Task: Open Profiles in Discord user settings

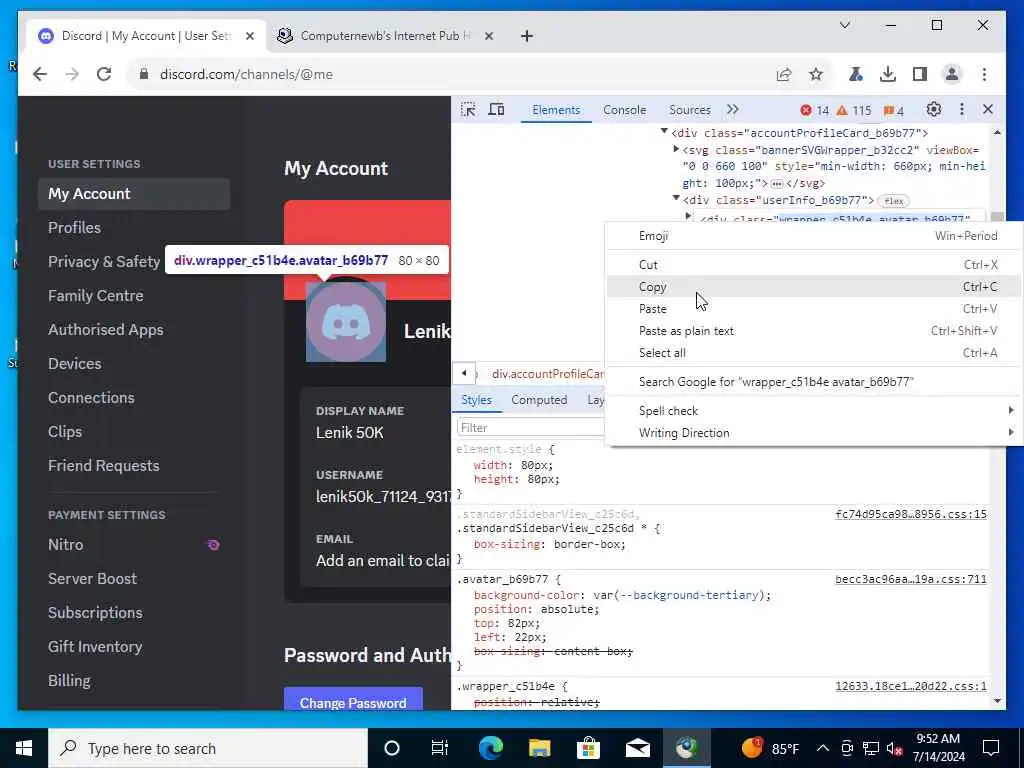Action: pyautogui.click(x=134, y=228)
